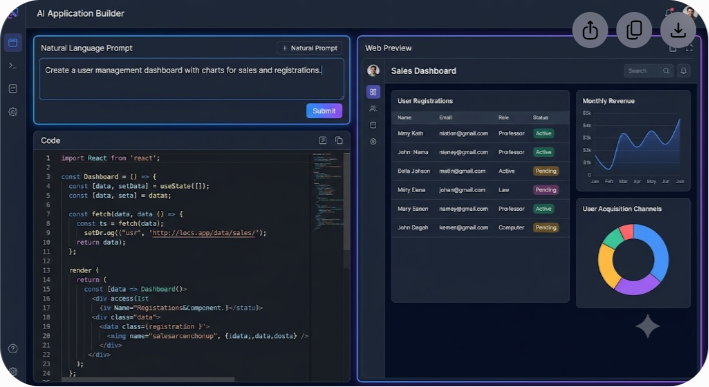Click the AI Application Builder title
Screen dimensions: 709x387
tap(80, 14)
